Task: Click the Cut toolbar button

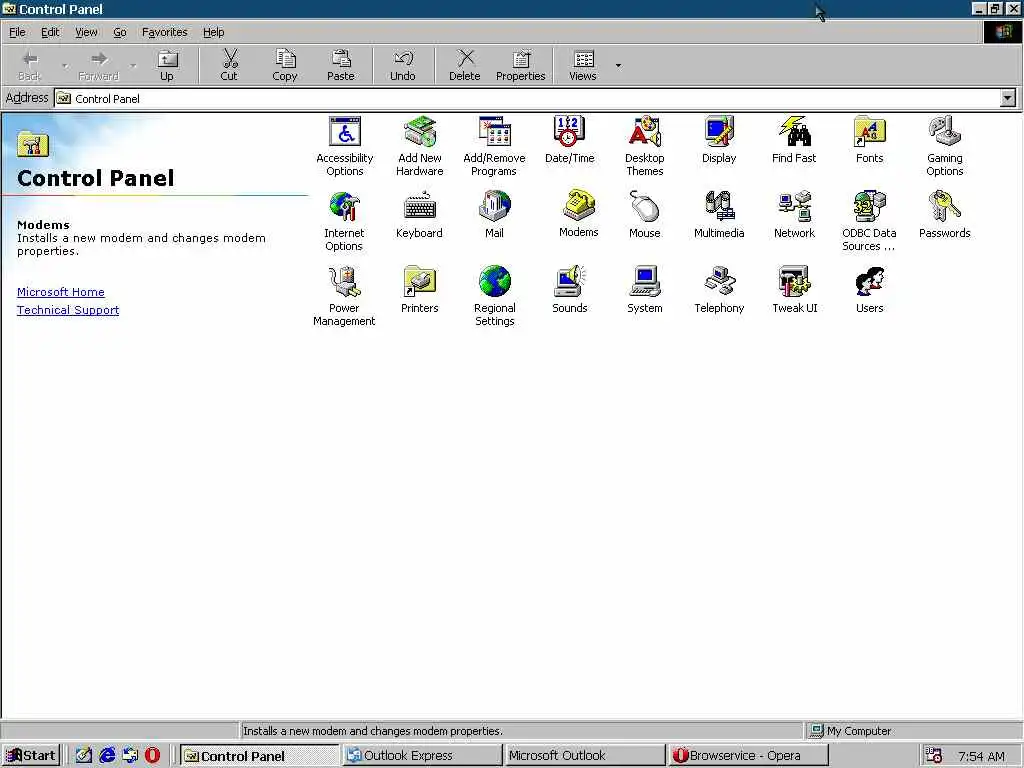Action: (x=229, y=65)
